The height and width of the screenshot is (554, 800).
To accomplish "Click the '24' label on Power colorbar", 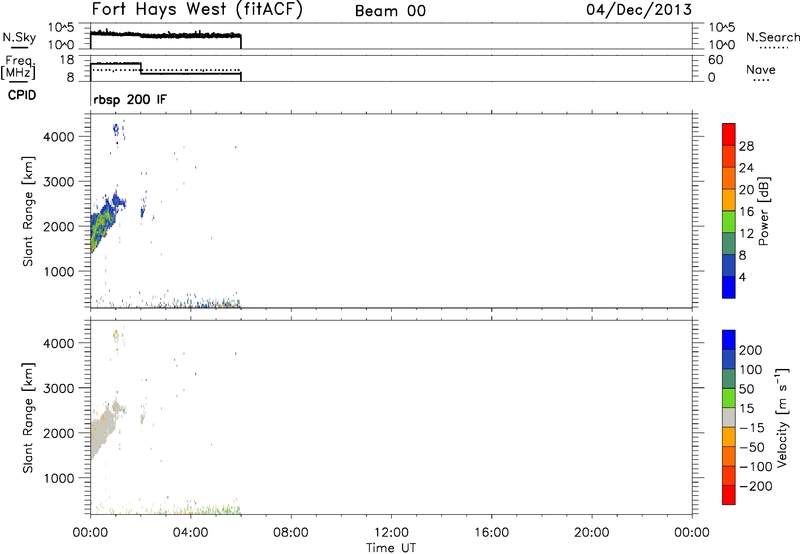I will 746,168.
